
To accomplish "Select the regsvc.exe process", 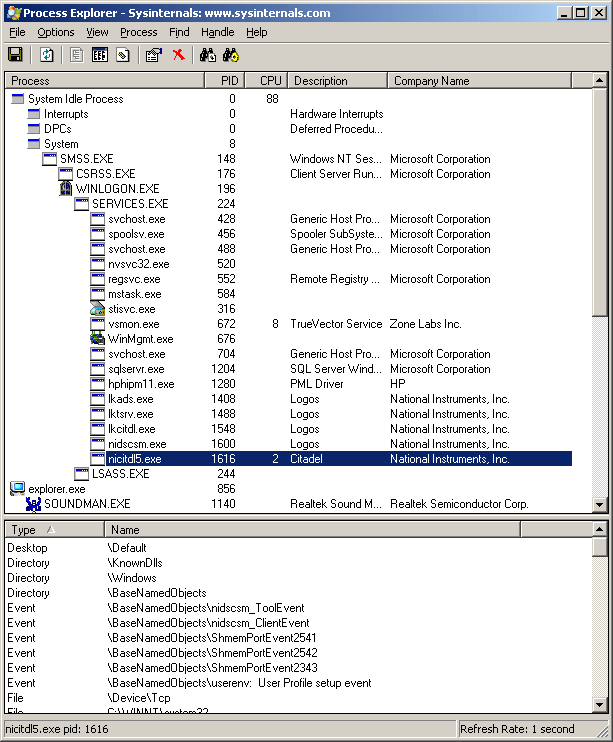I will click(x=134, y=279).
